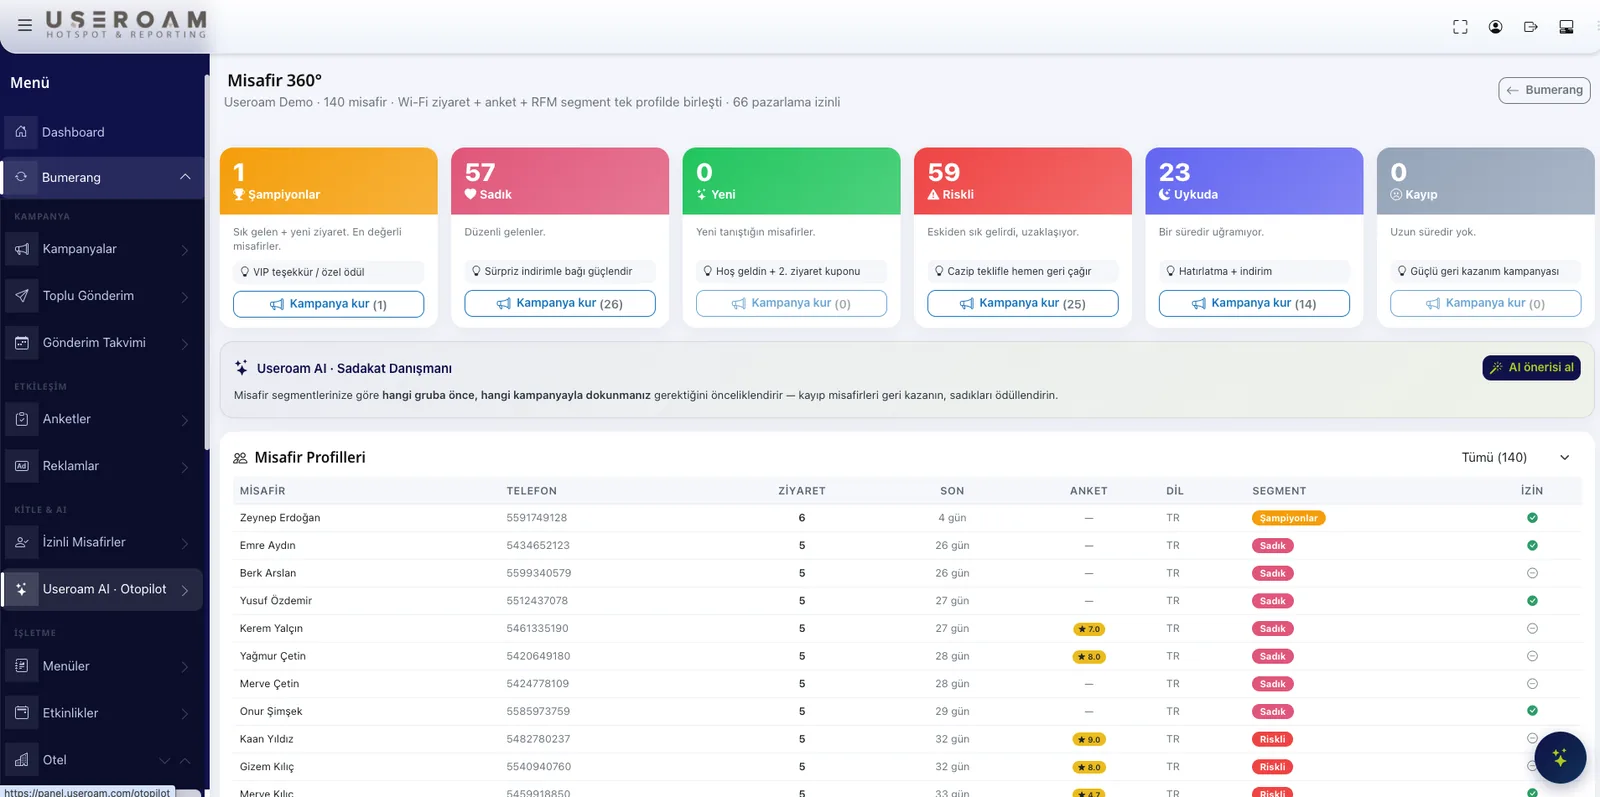Click the TELEFON column header
Viewport: 1600px width, 797px height.
click(532, 491)
